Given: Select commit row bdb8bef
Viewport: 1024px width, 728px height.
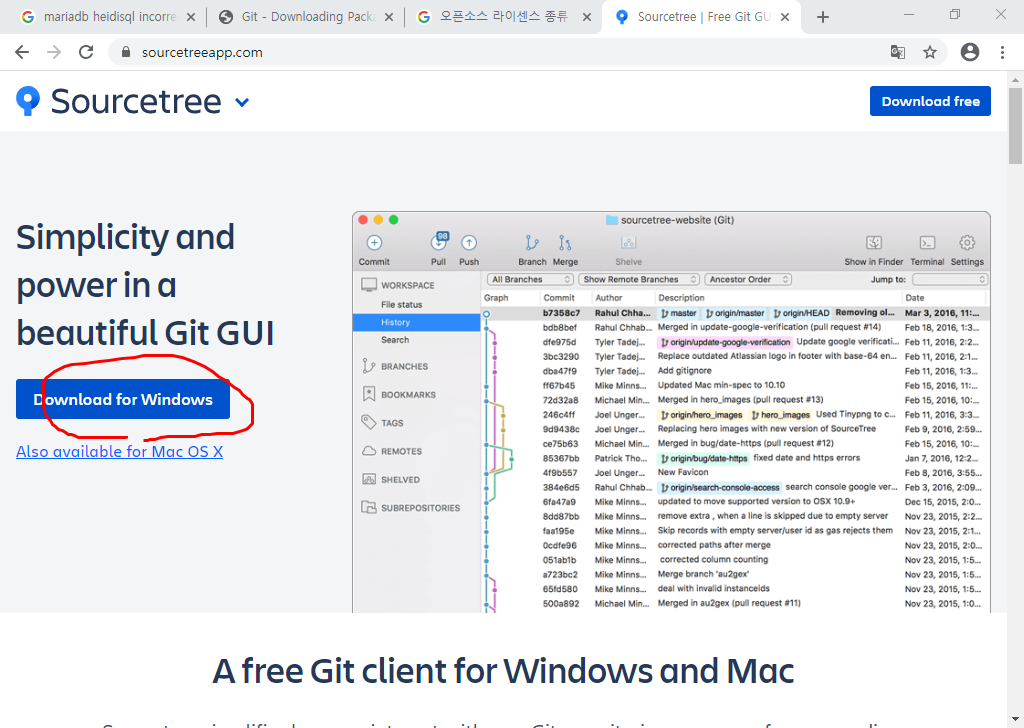Looking at the screenshot, I should pyautogui.click(x=735, y=328).
